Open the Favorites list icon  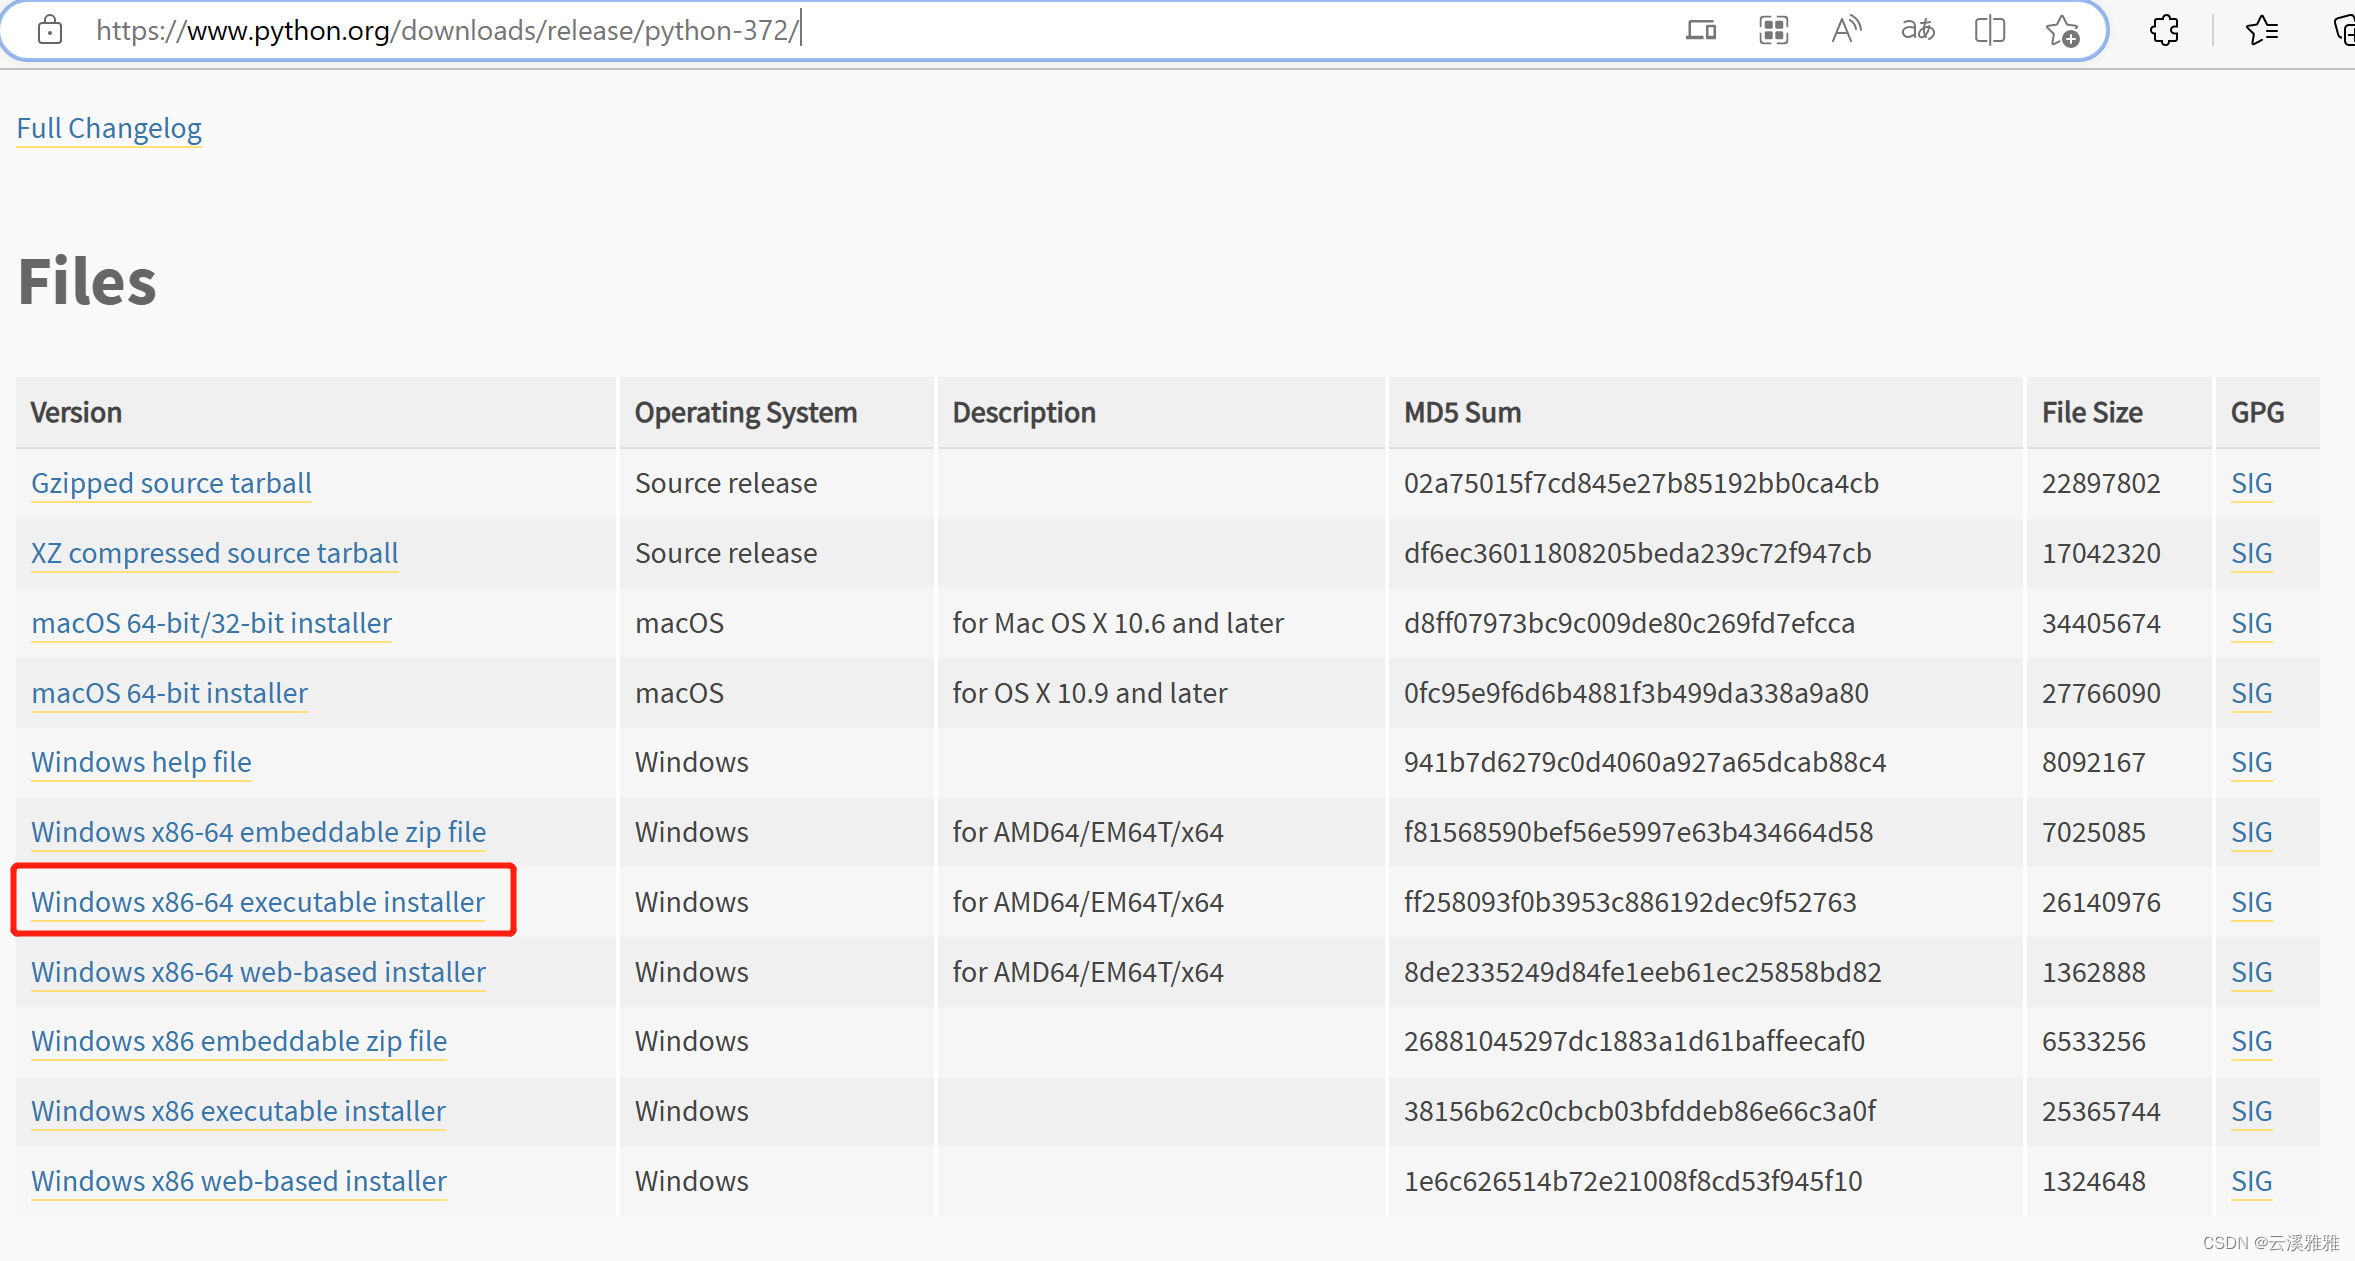point(2261,30)
